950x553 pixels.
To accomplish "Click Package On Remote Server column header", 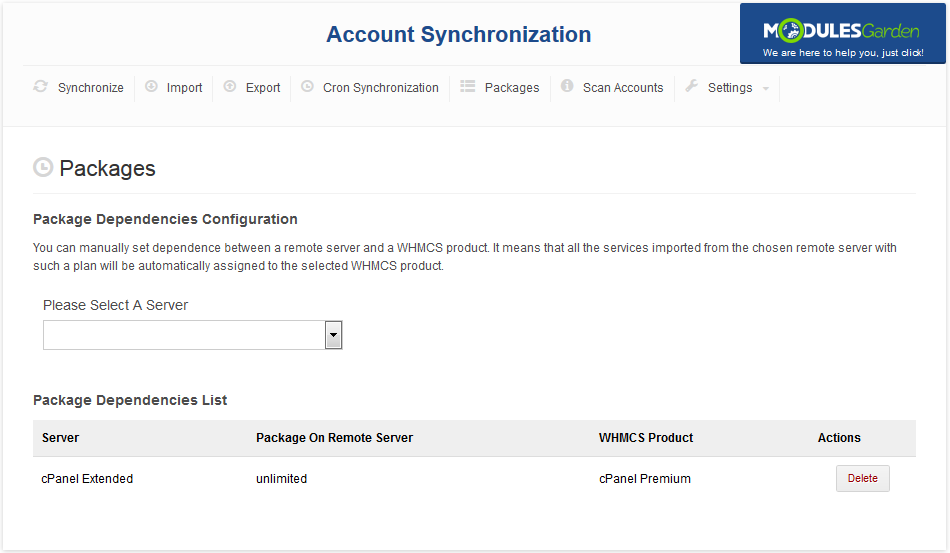I will (x=334, y=438).
